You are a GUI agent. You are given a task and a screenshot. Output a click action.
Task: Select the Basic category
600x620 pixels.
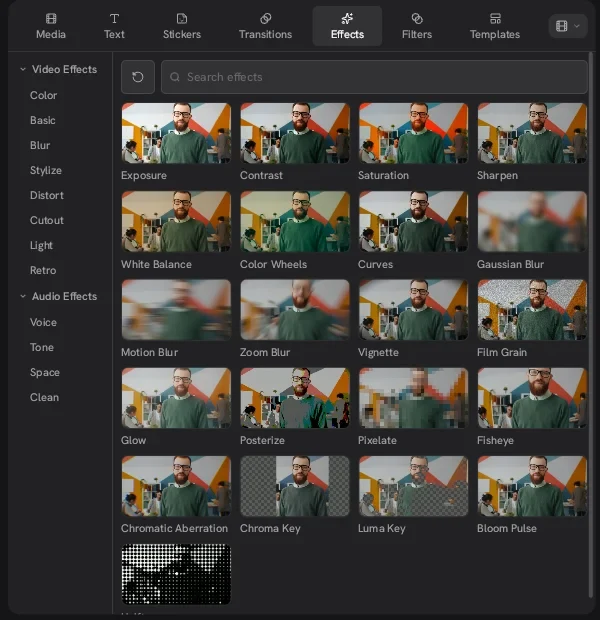point(43,120)
